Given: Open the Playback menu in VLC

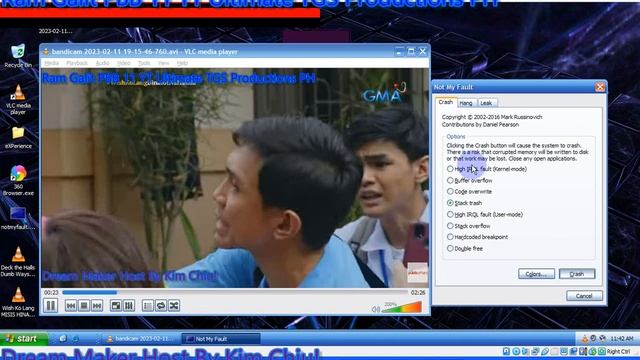Looking at the screenshot, I should 77,63.
